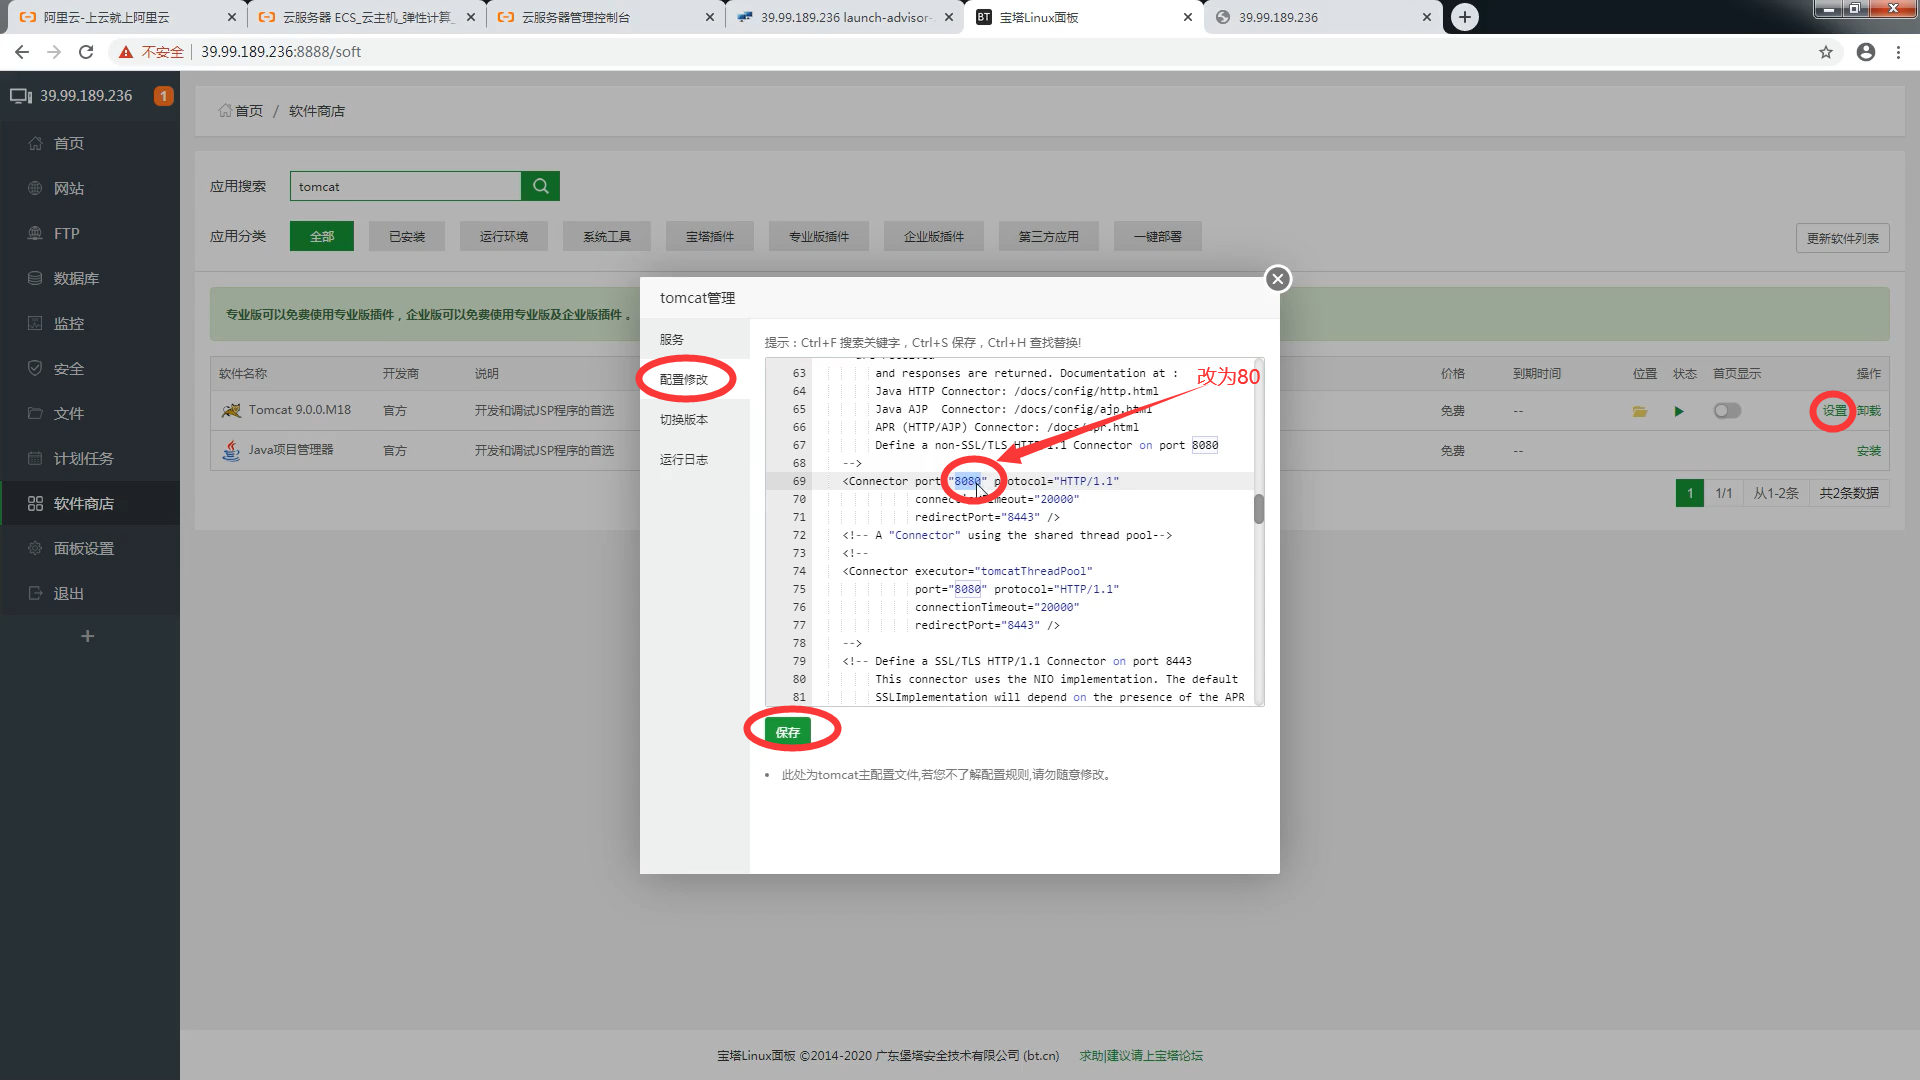The width and height of the screenshot is (1920, 1080).
Task: Open the Chrome three-dot menu
Action: click(1898, 52)
